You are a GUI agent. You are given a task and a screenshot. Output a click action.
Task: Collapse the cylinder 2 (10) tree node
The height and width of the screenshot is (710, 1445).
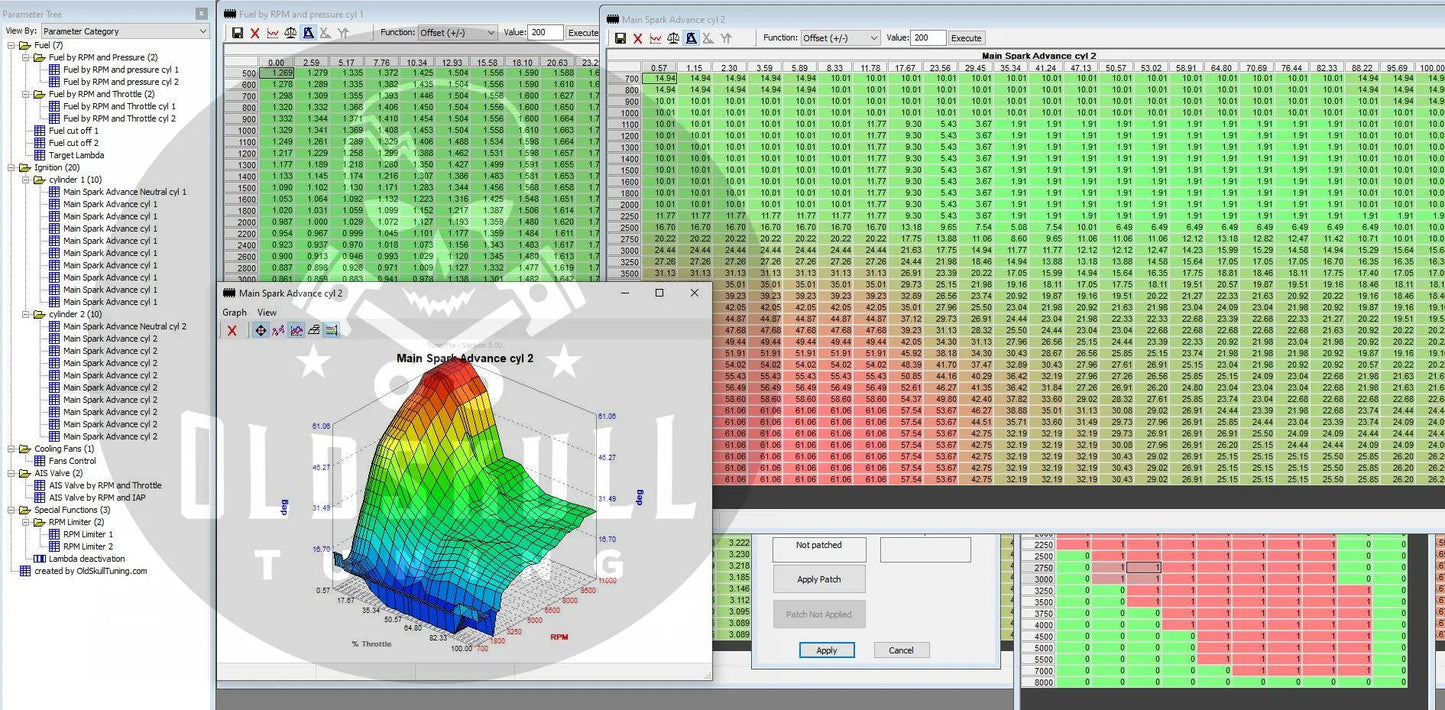[x=24, y=314]
